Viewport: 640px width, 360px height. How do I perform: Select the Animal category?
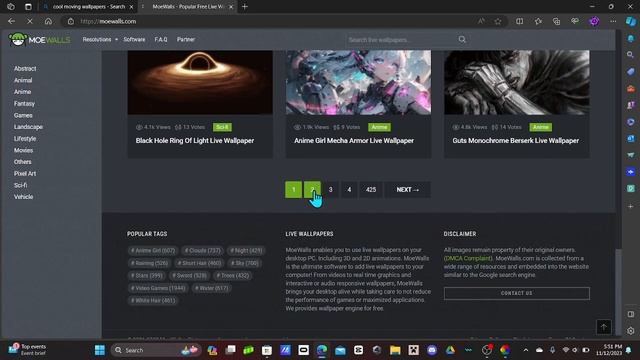[x=23, y=80]
